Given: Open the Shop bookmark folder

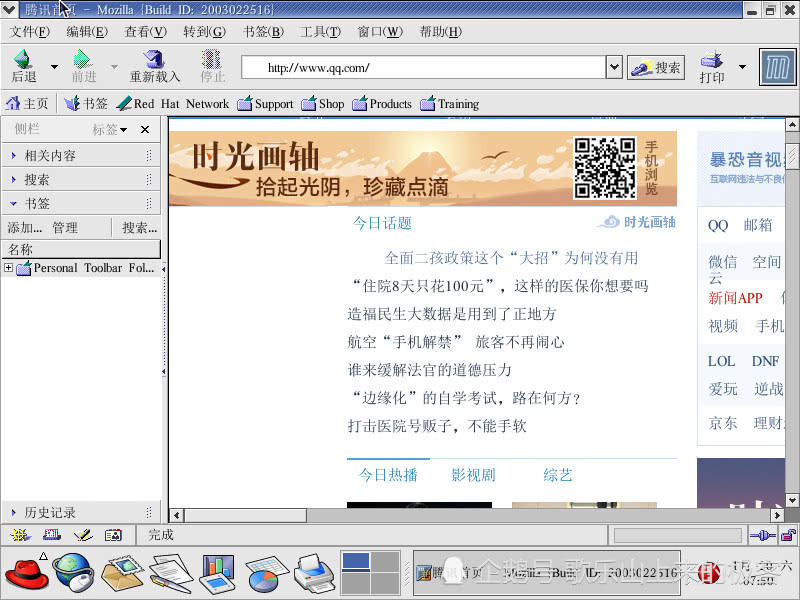Looking at the screenshot, I should 322,104.
